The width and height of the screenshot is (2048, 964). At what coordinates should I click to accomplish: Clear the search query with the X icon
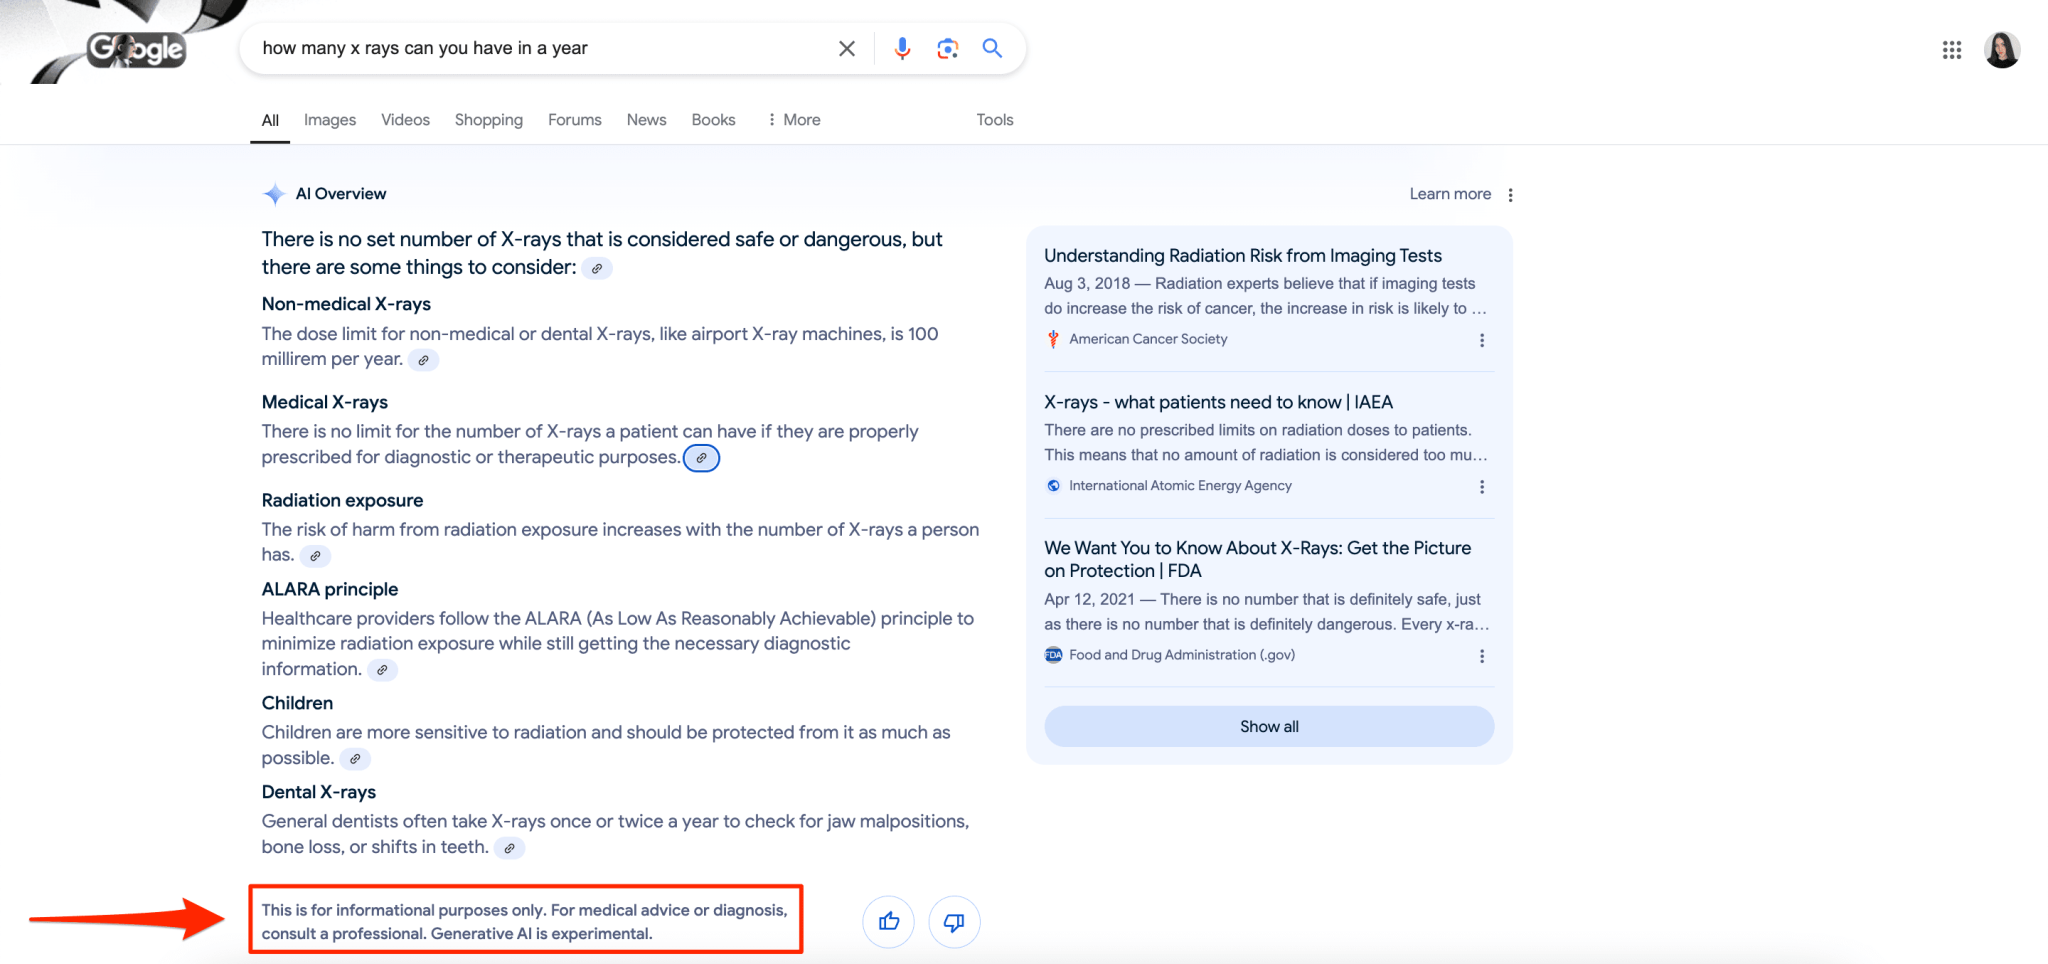point(846,48)
